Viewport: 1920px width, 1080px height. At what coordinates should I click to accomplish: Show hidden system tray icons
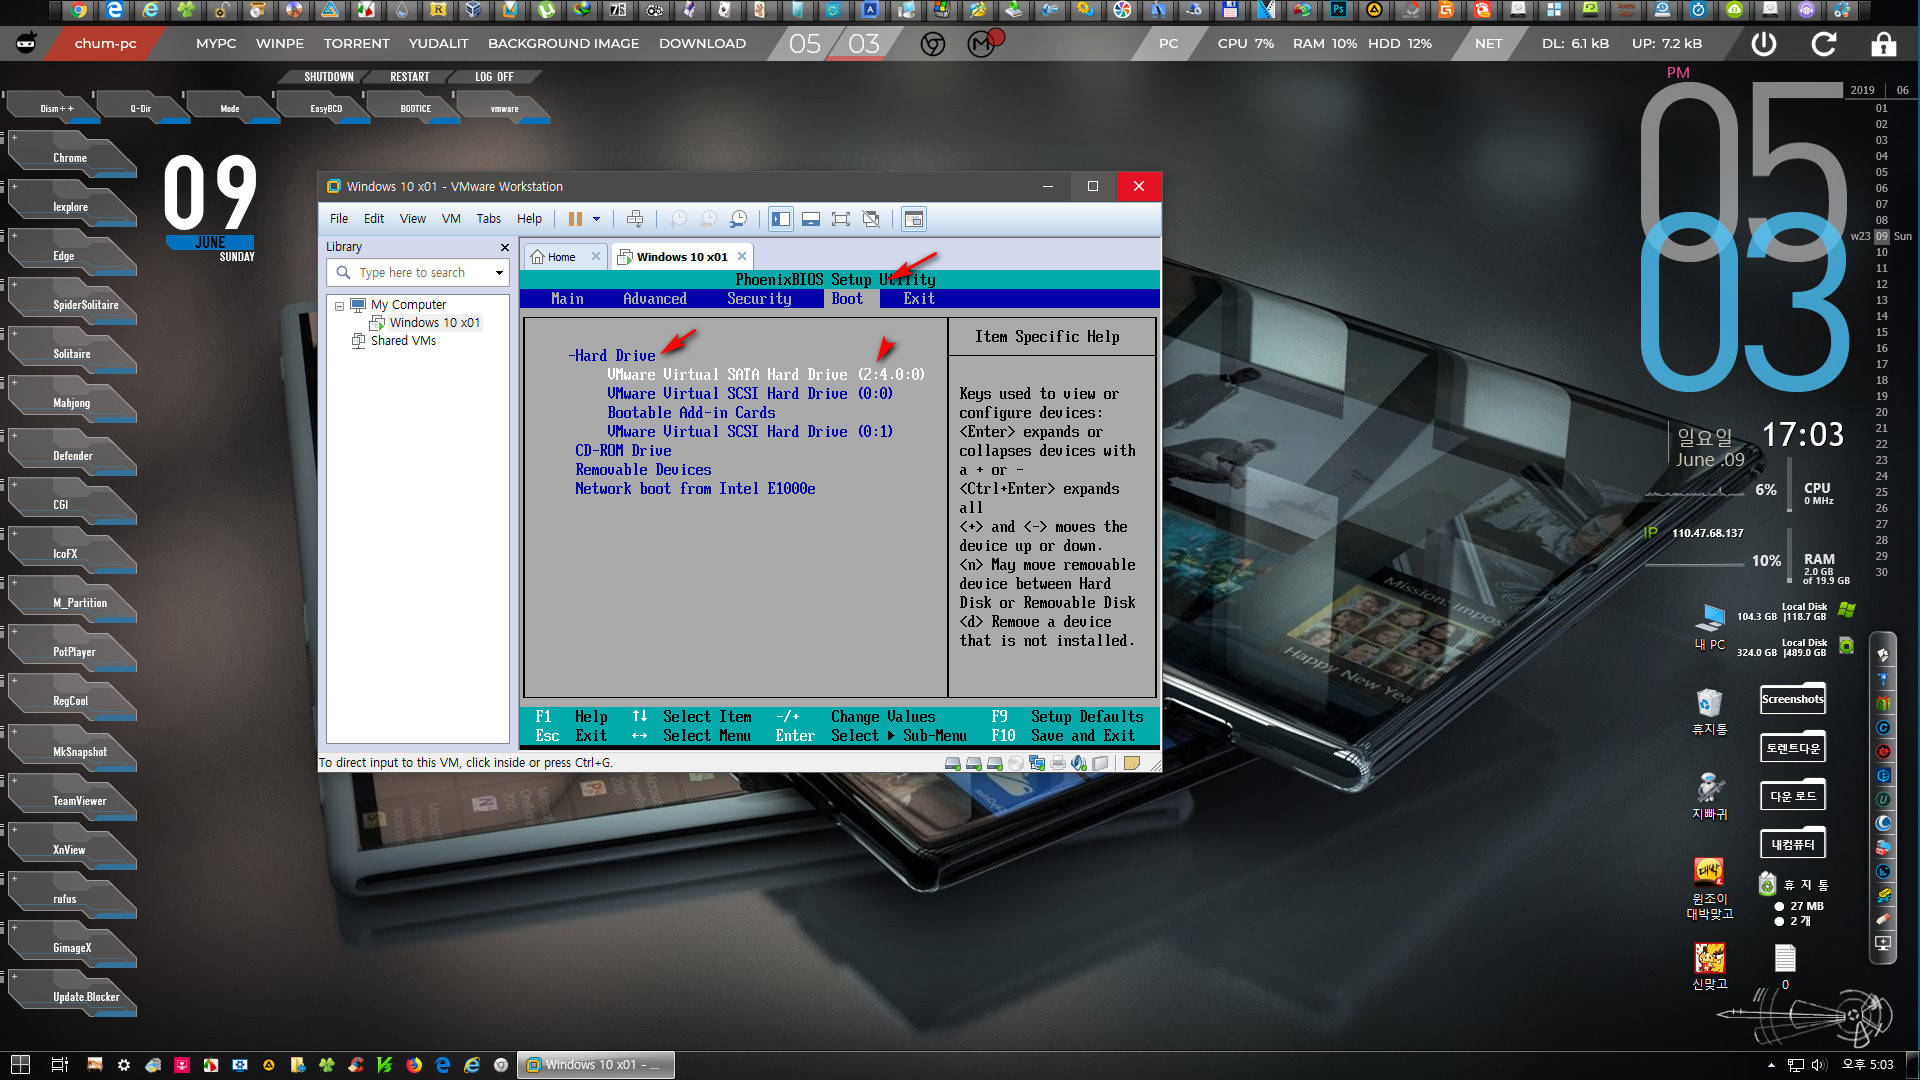(x=1771, y=1065)
